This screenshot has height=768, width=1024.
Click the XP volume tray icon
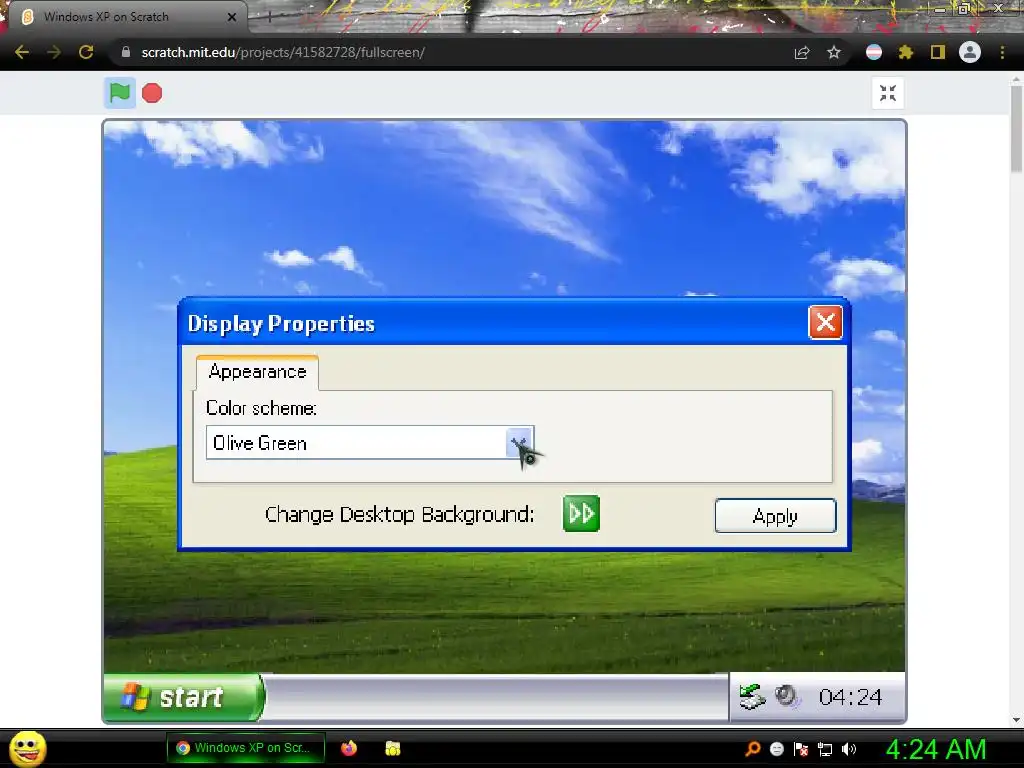coord(787,696)
